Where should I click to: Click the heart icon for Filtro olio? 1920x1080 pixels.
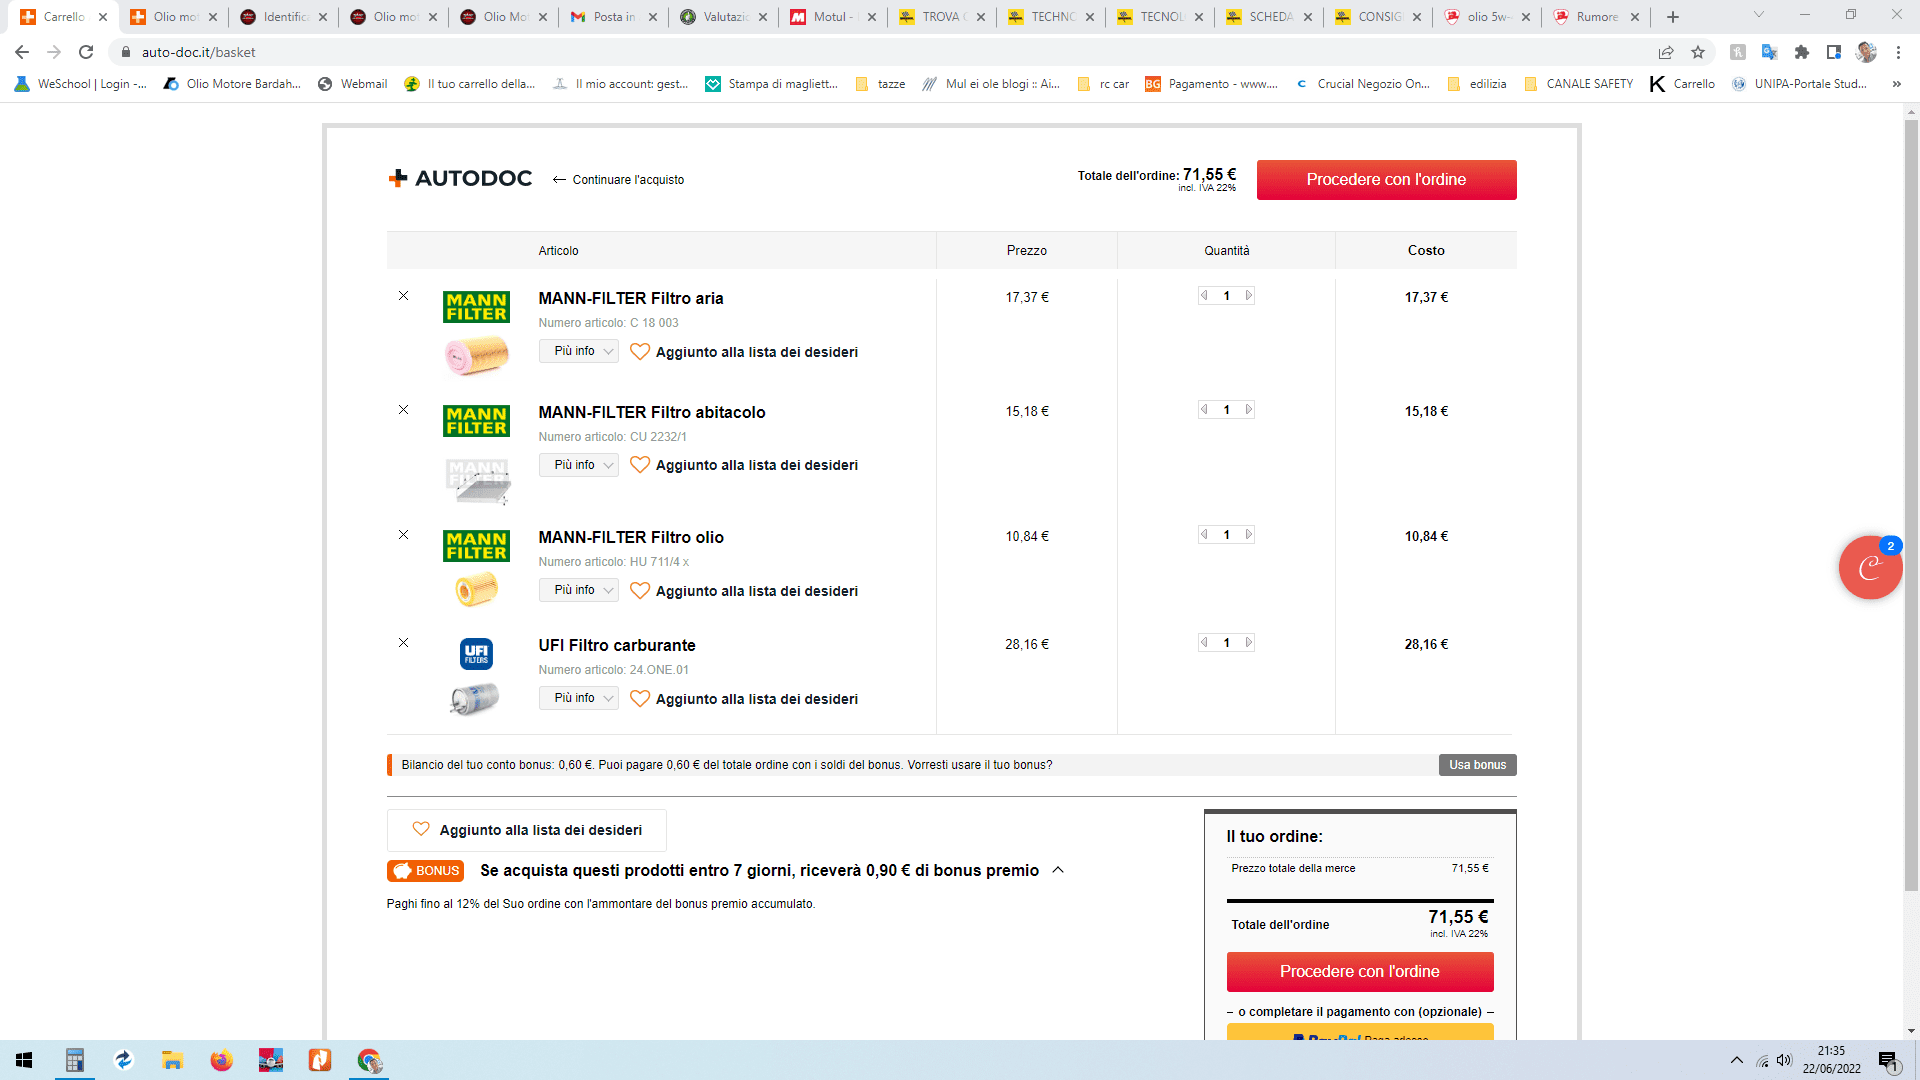coord(640,591)
